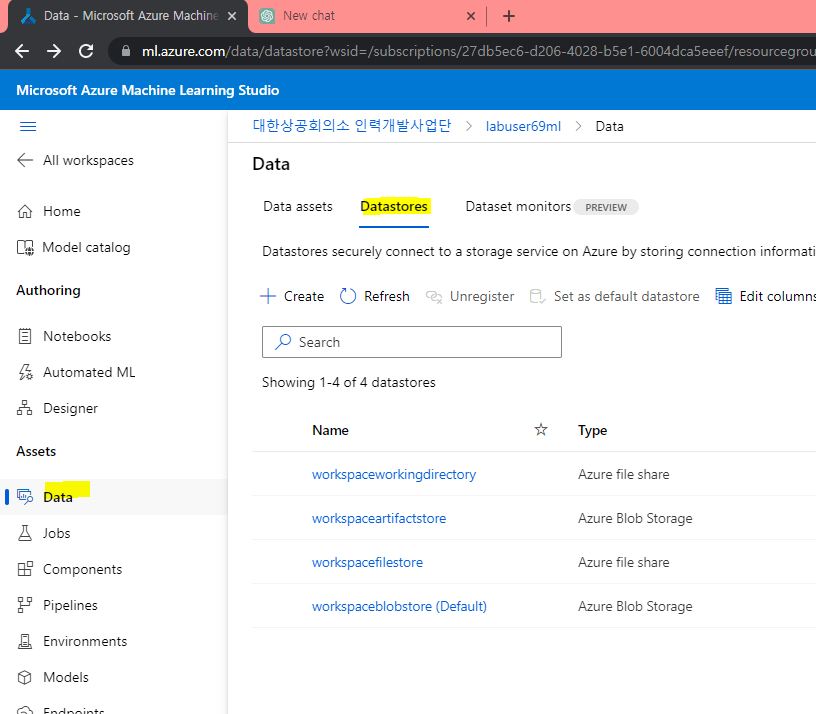This screenshot has height=714, width=816.
Task: Click the star favorites column header icon
Action: 541,430
